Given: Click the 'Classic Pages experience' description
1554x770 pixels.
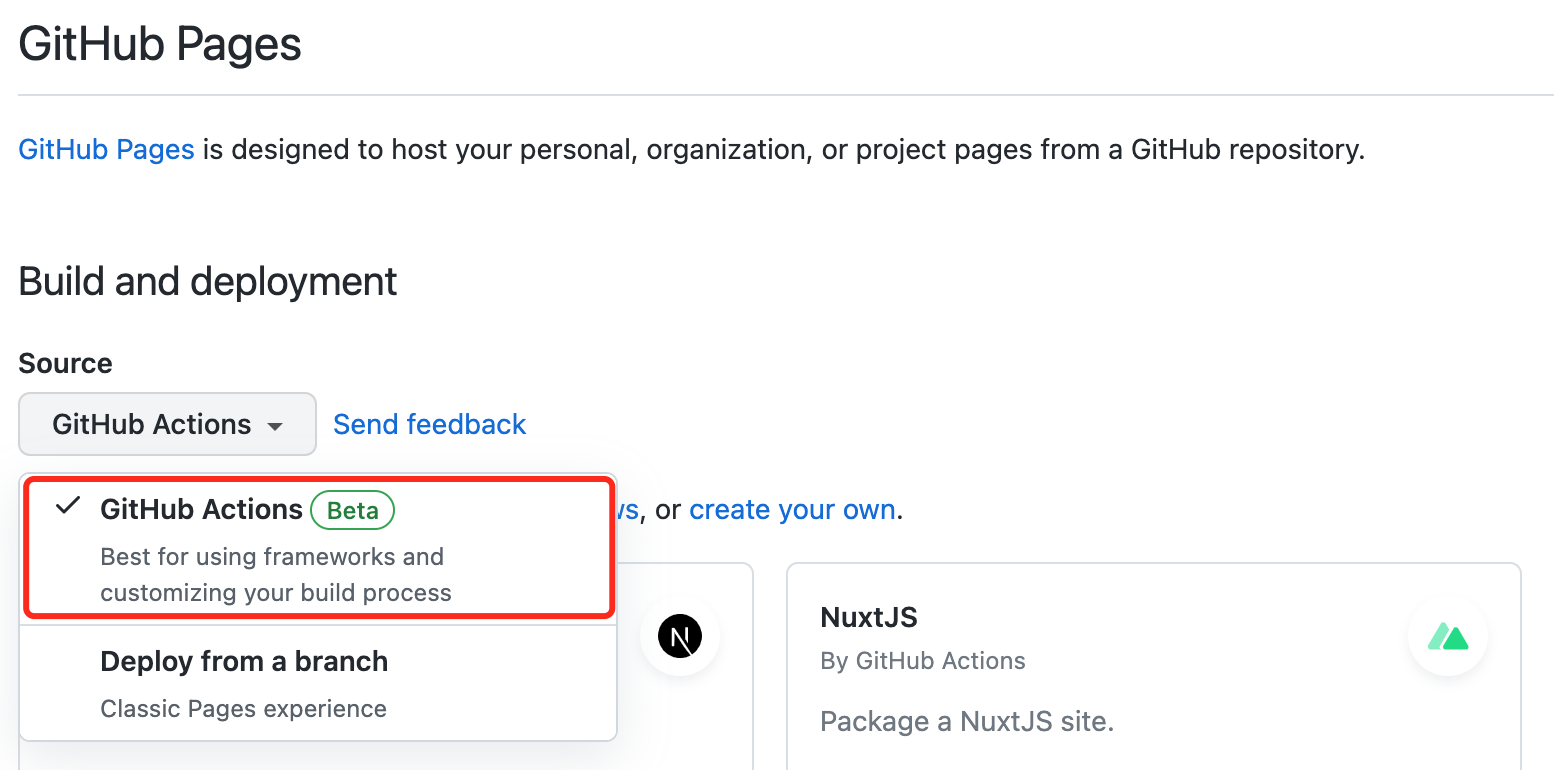Looking at the screenshot, I should point(243,709).
